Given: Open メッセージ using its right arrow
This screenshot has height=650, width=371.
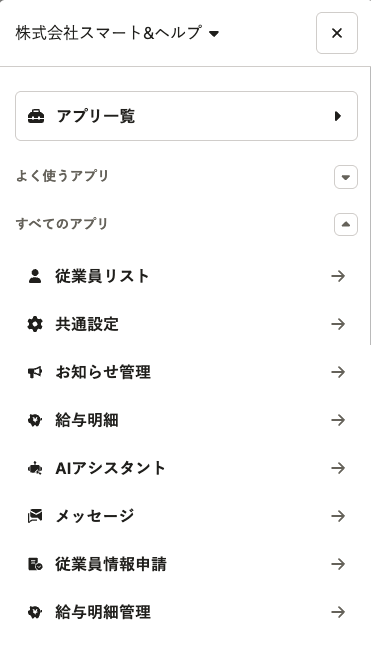Looking at the screenshot, I should [338, 517].
